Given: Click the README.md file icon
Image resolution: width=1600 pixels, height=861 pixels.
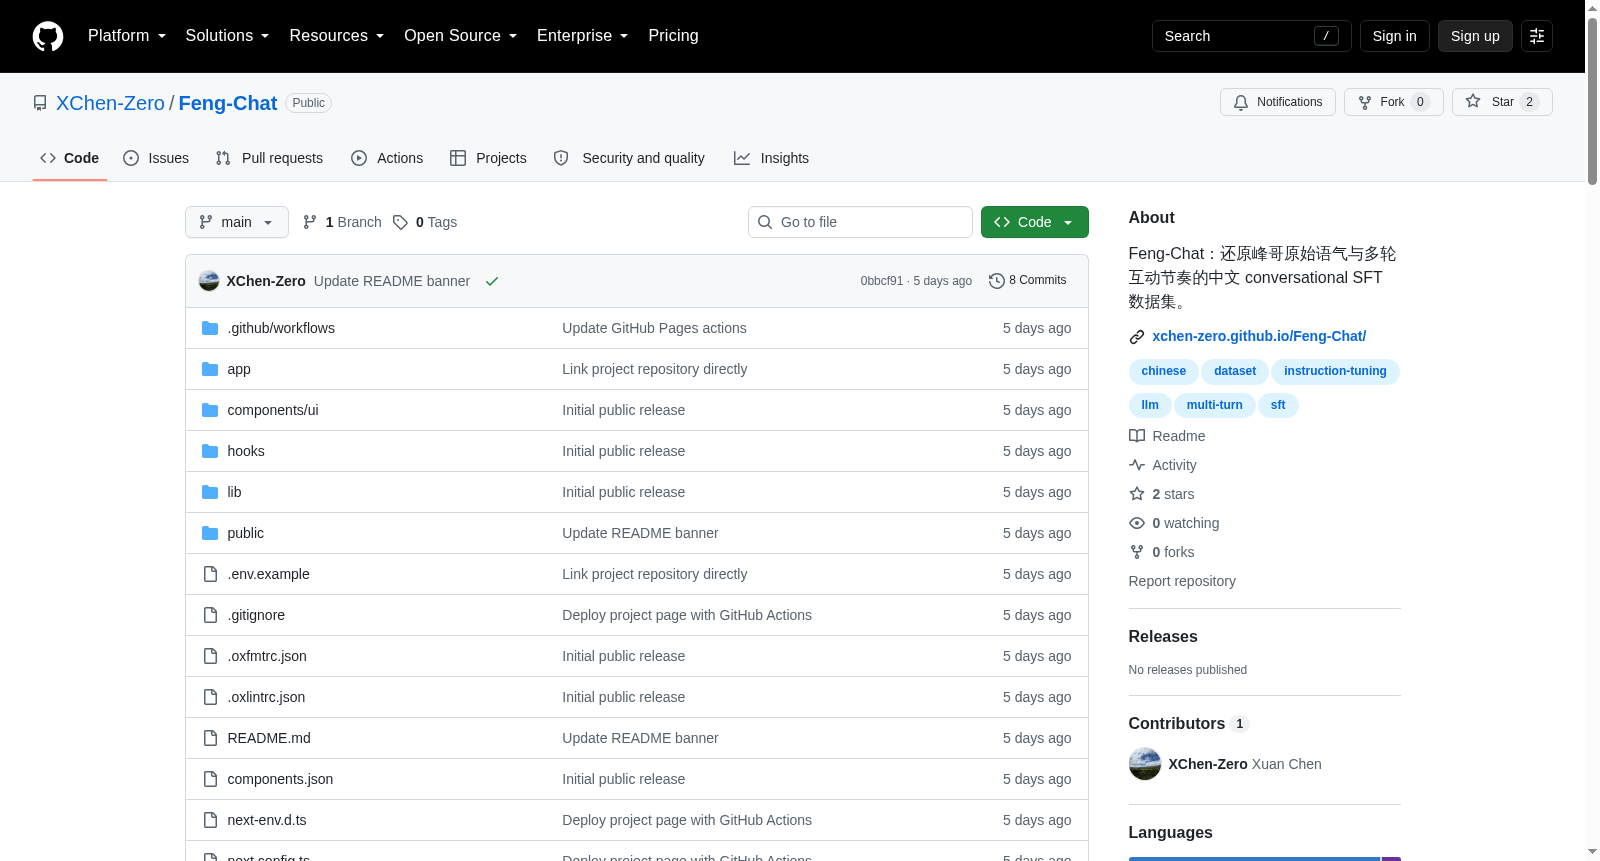Looking at the screenshot, I should [x=210, y=738].
